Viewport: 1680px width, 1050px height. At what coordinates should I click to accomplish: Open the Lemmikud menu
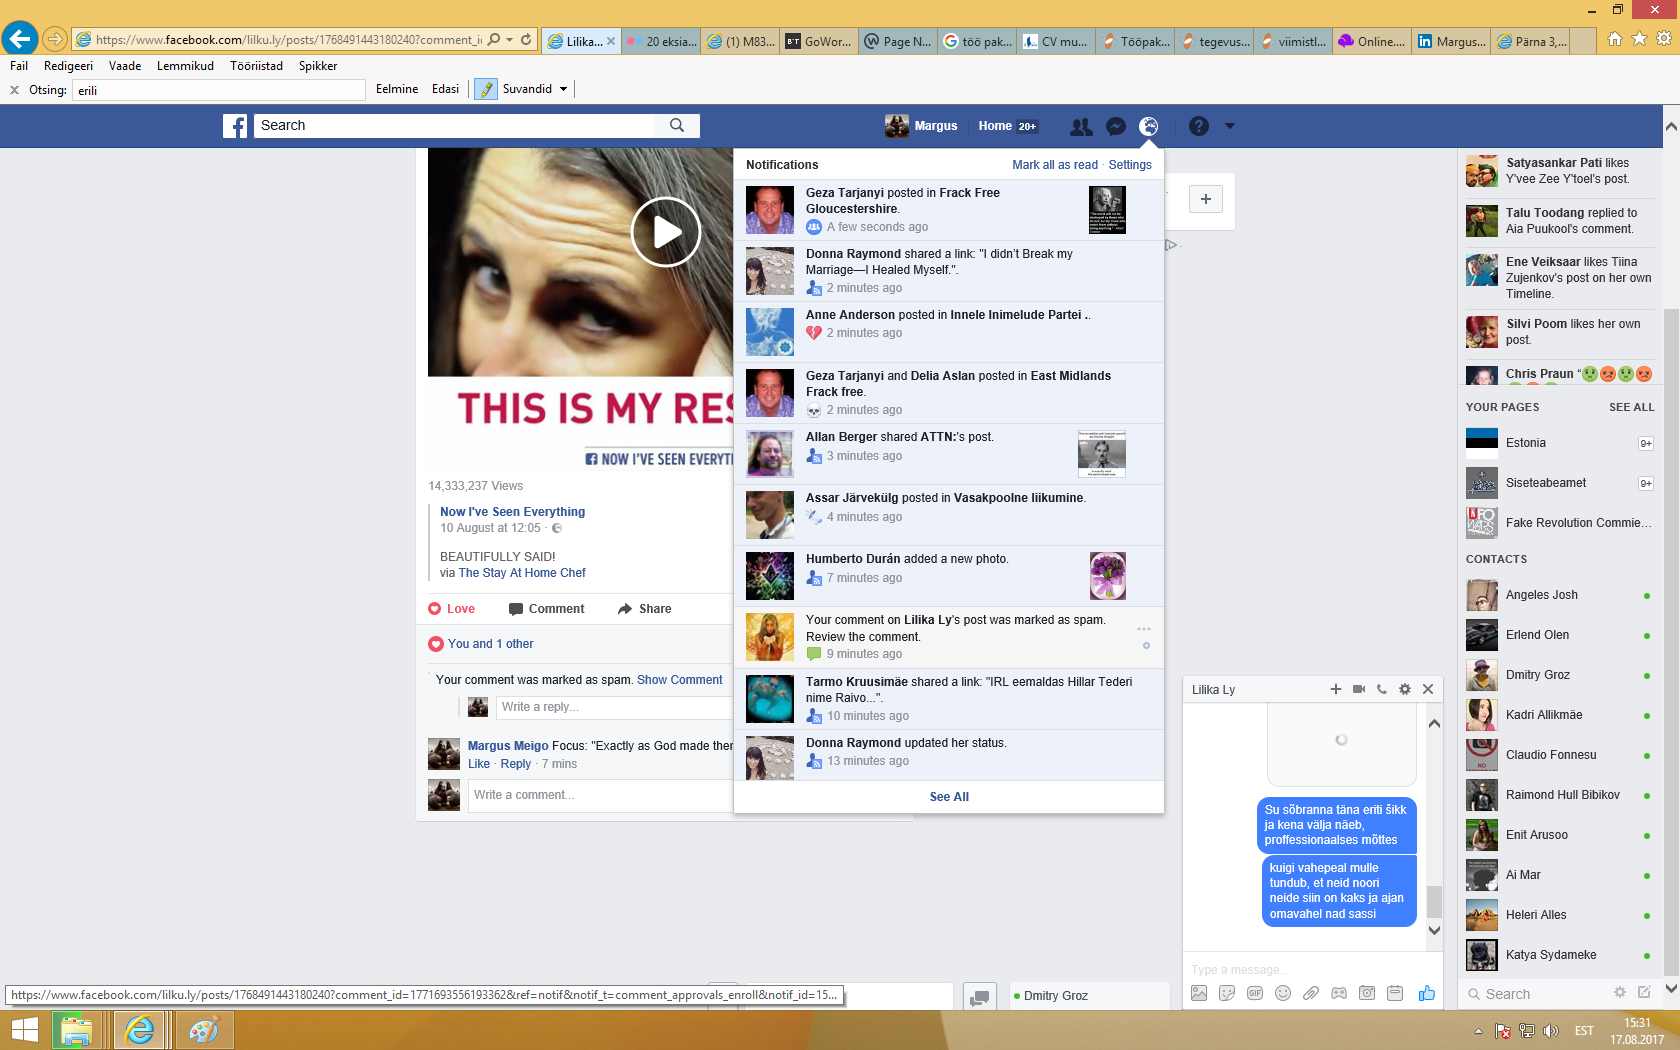pyautogui.click(x=185, y=66)
